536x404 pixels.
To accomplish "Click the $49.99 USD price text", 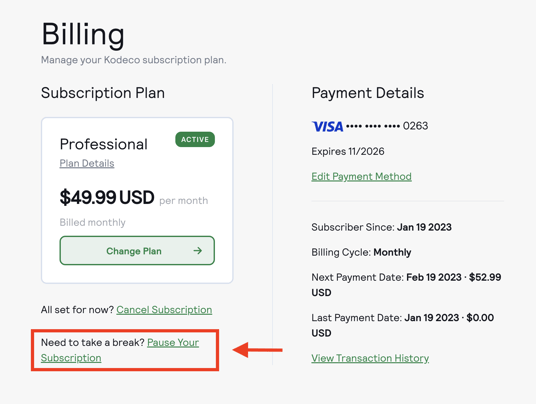I will (x=107, y=198).
